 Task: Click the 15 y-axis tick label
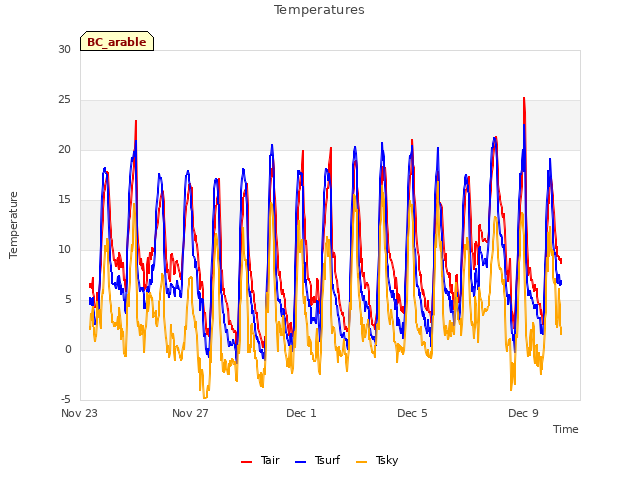(64, 200)
